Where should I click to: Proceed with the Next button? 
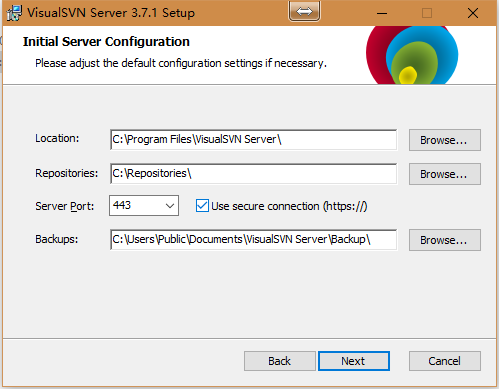354,361
